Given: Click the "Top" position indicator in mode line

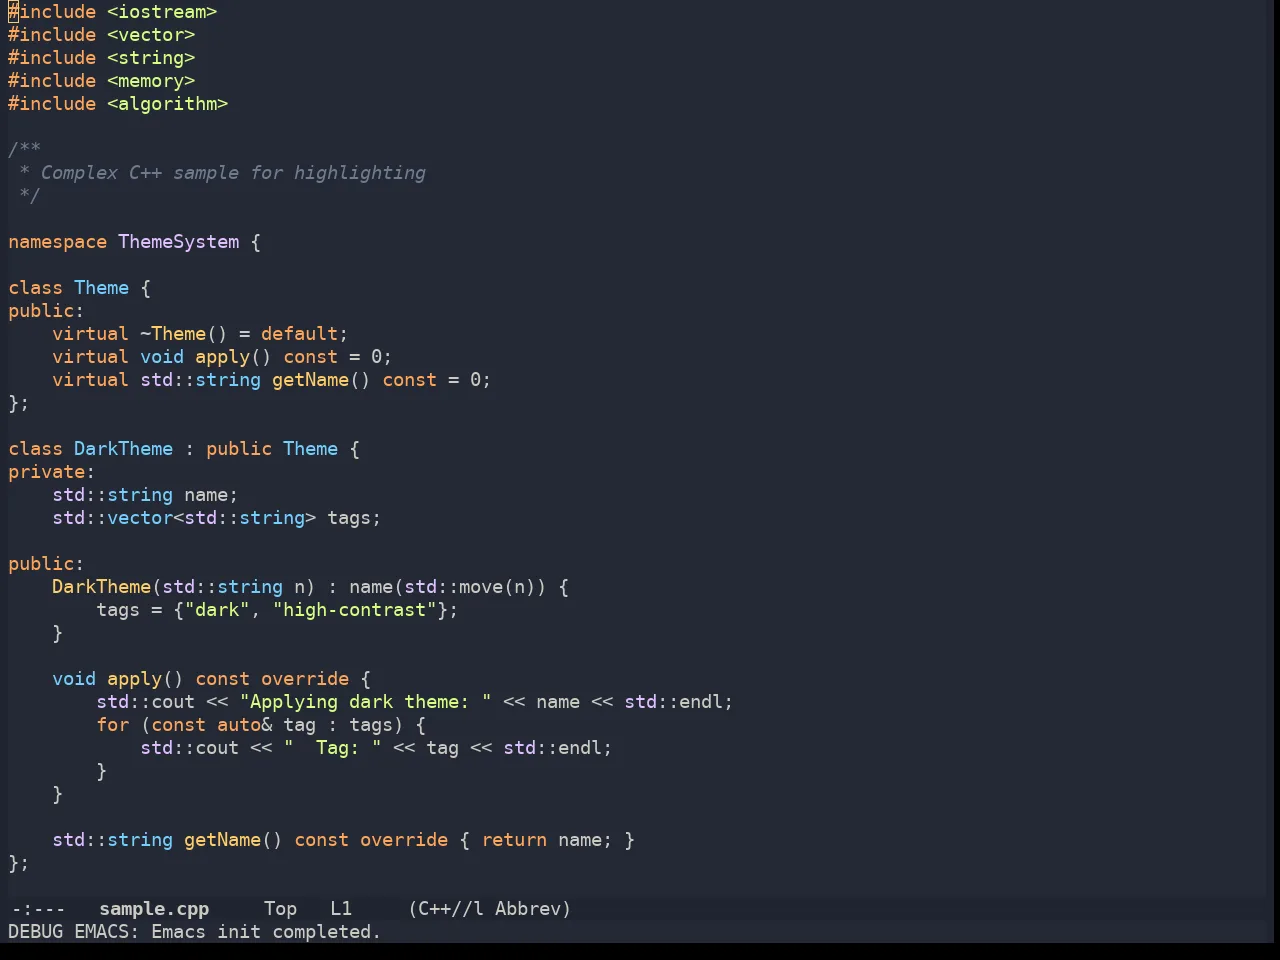Looking at the screenshot, I should coord(280,909).
